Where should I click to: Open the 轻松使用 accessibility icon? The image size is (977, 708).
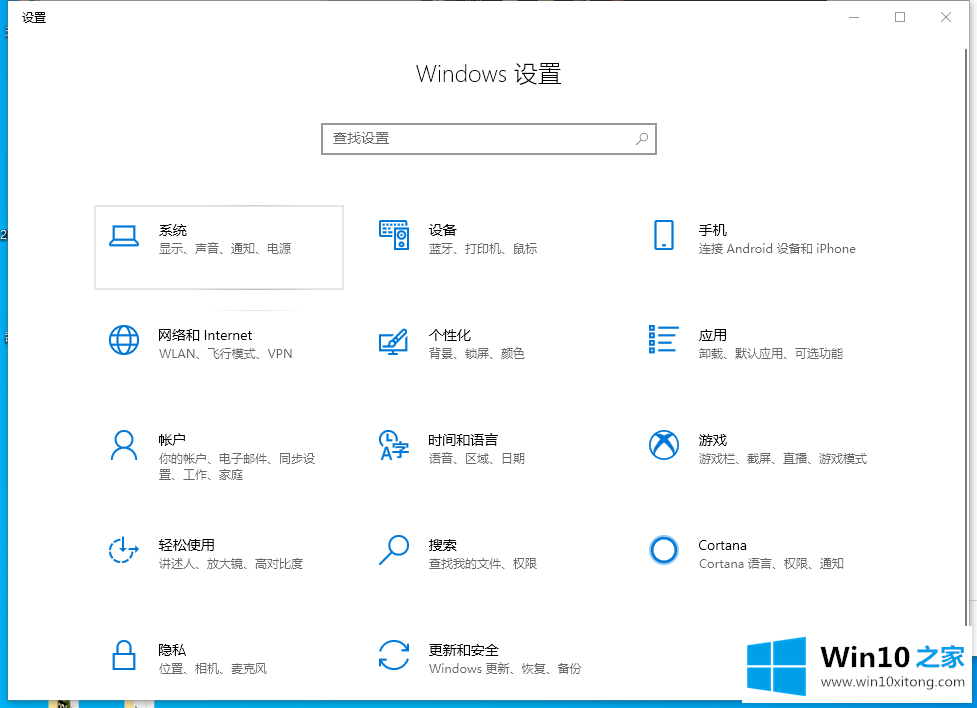pos(123,550)
